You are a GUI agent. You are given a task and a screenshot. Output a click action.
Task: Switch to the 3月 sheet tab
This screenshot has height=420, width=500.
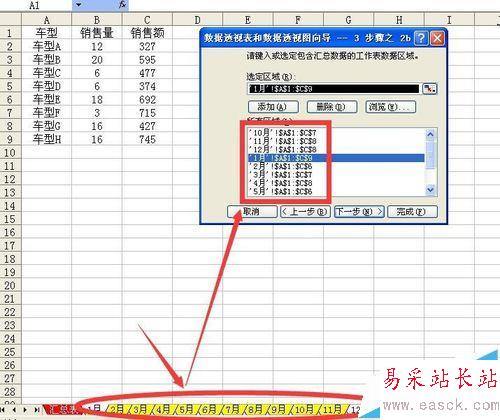(x=140, y=409)
